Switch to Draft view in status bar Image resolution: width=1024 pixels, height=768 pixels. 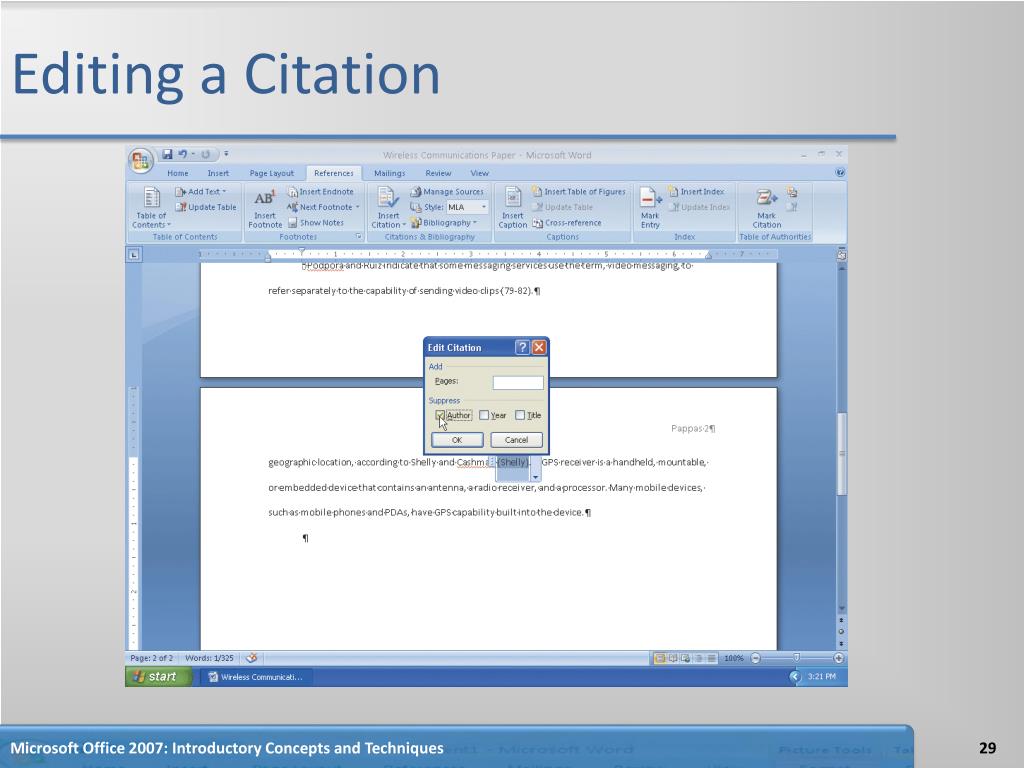[x=711, y=658]
